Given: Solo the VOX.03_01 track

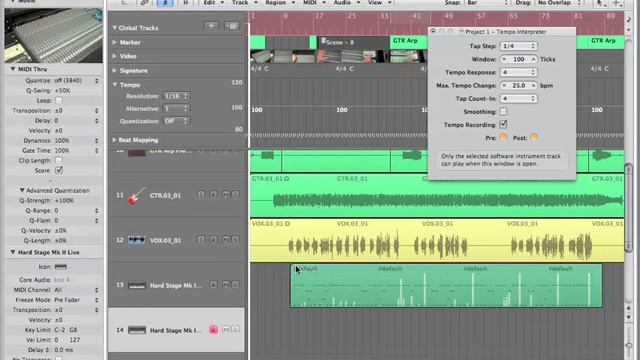Looking at the screenshot, I should pyautogui.click(x=236, y=240).
